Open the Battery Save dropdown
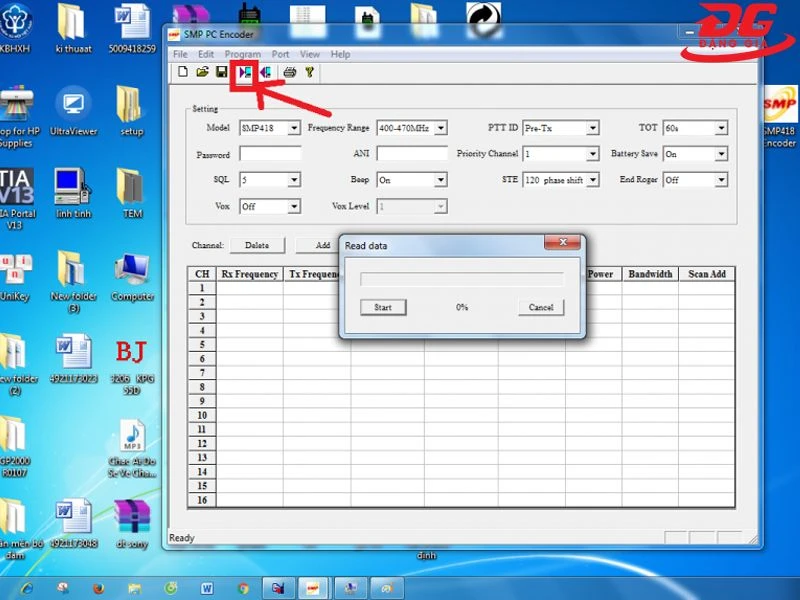The image size is (800, 600). [720, 155]
